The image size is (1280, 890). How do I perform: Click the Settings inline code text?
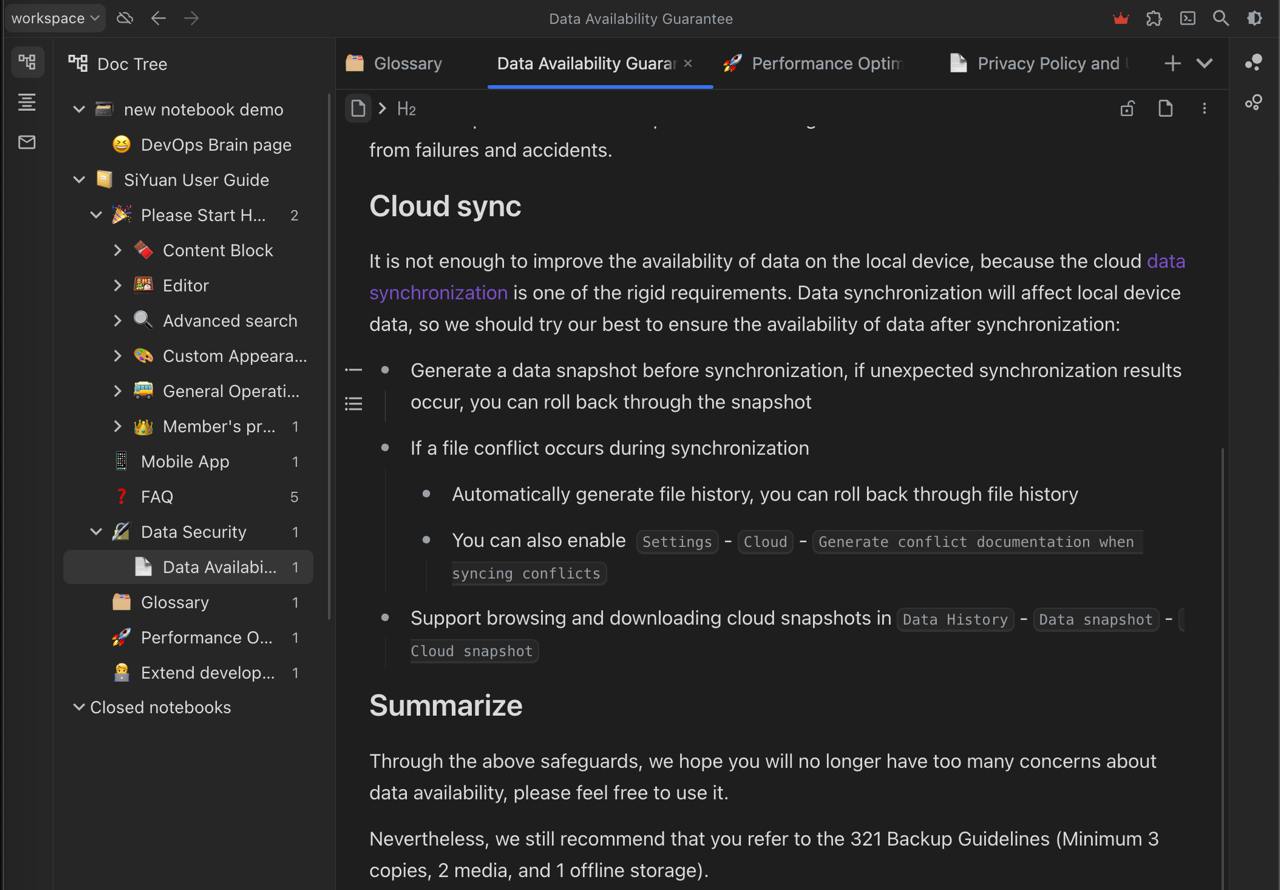(x=677, y=542)
